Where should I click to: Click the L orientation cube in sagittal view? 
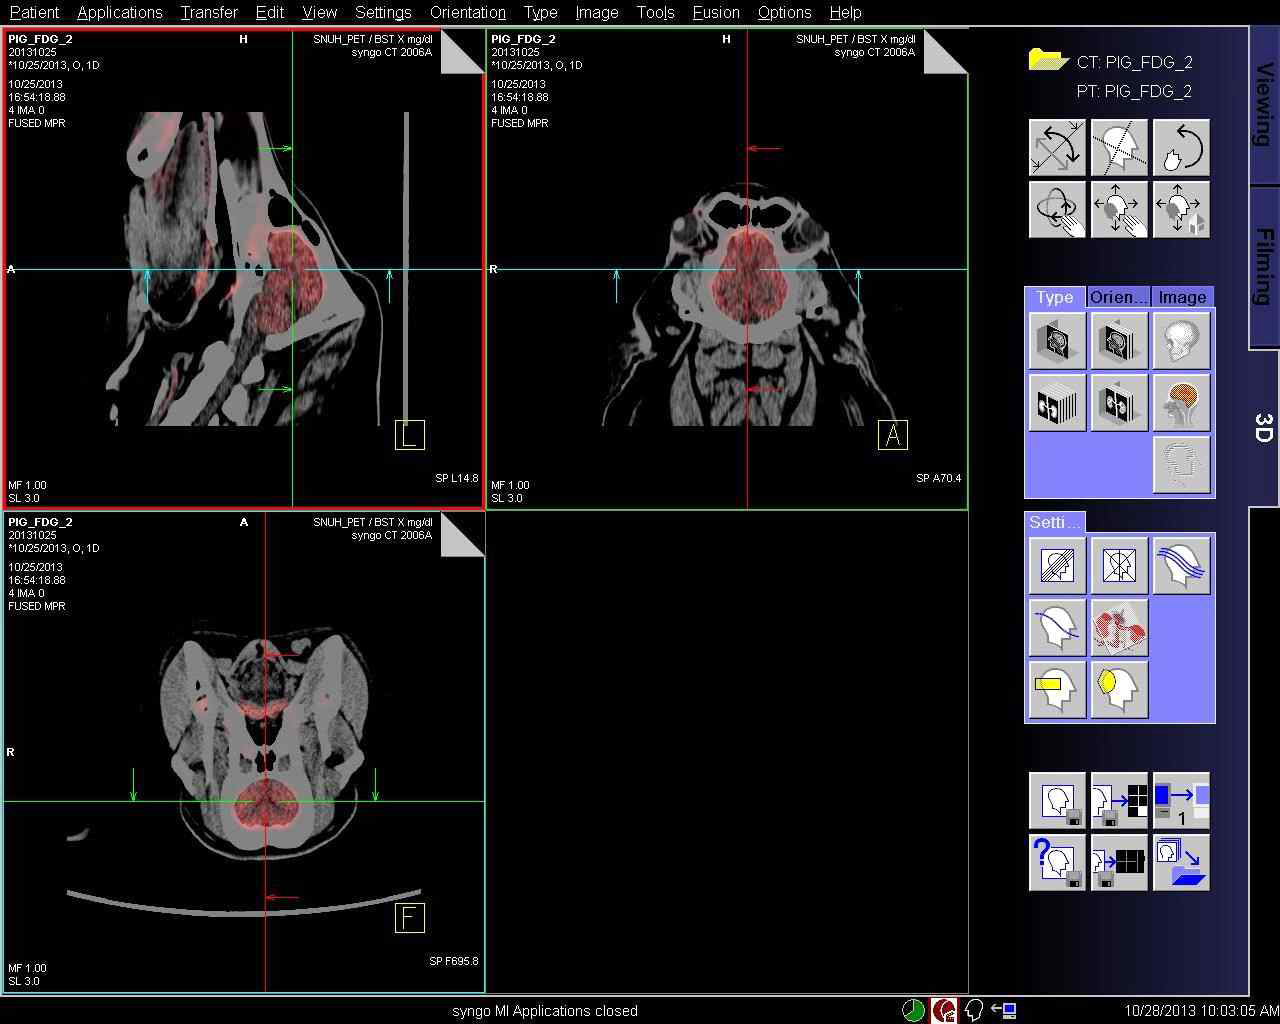[x=410, y=435]
